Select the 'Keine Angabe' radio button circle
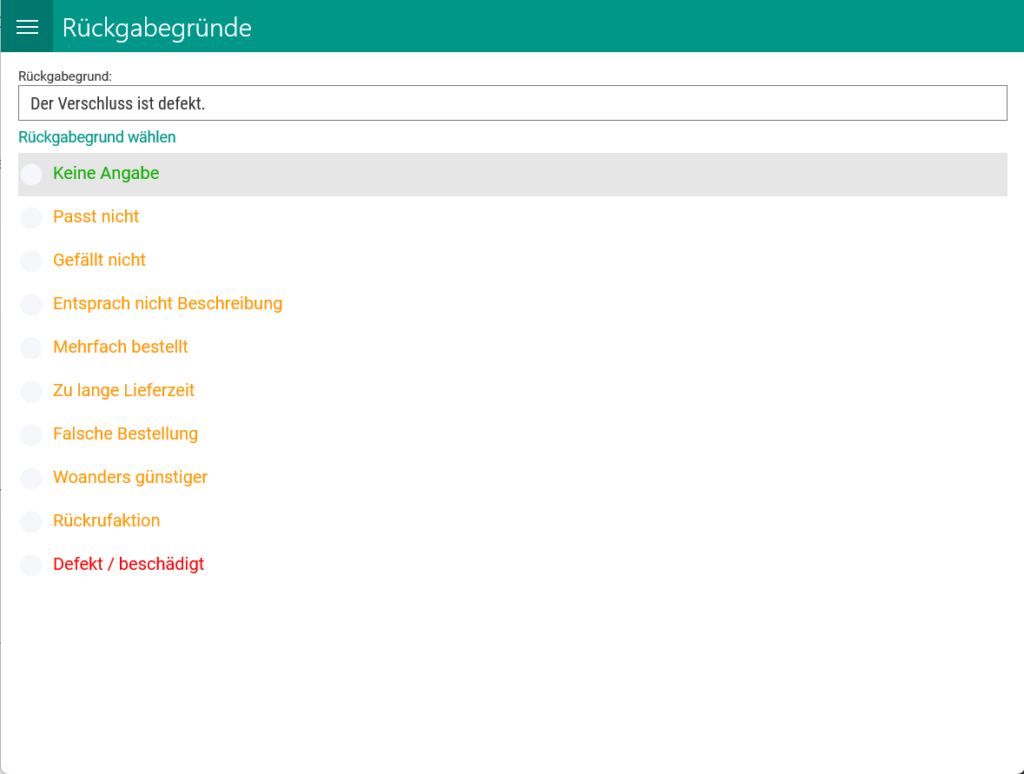This screenshot has height=774, width=1024. [x=32, y=174]
